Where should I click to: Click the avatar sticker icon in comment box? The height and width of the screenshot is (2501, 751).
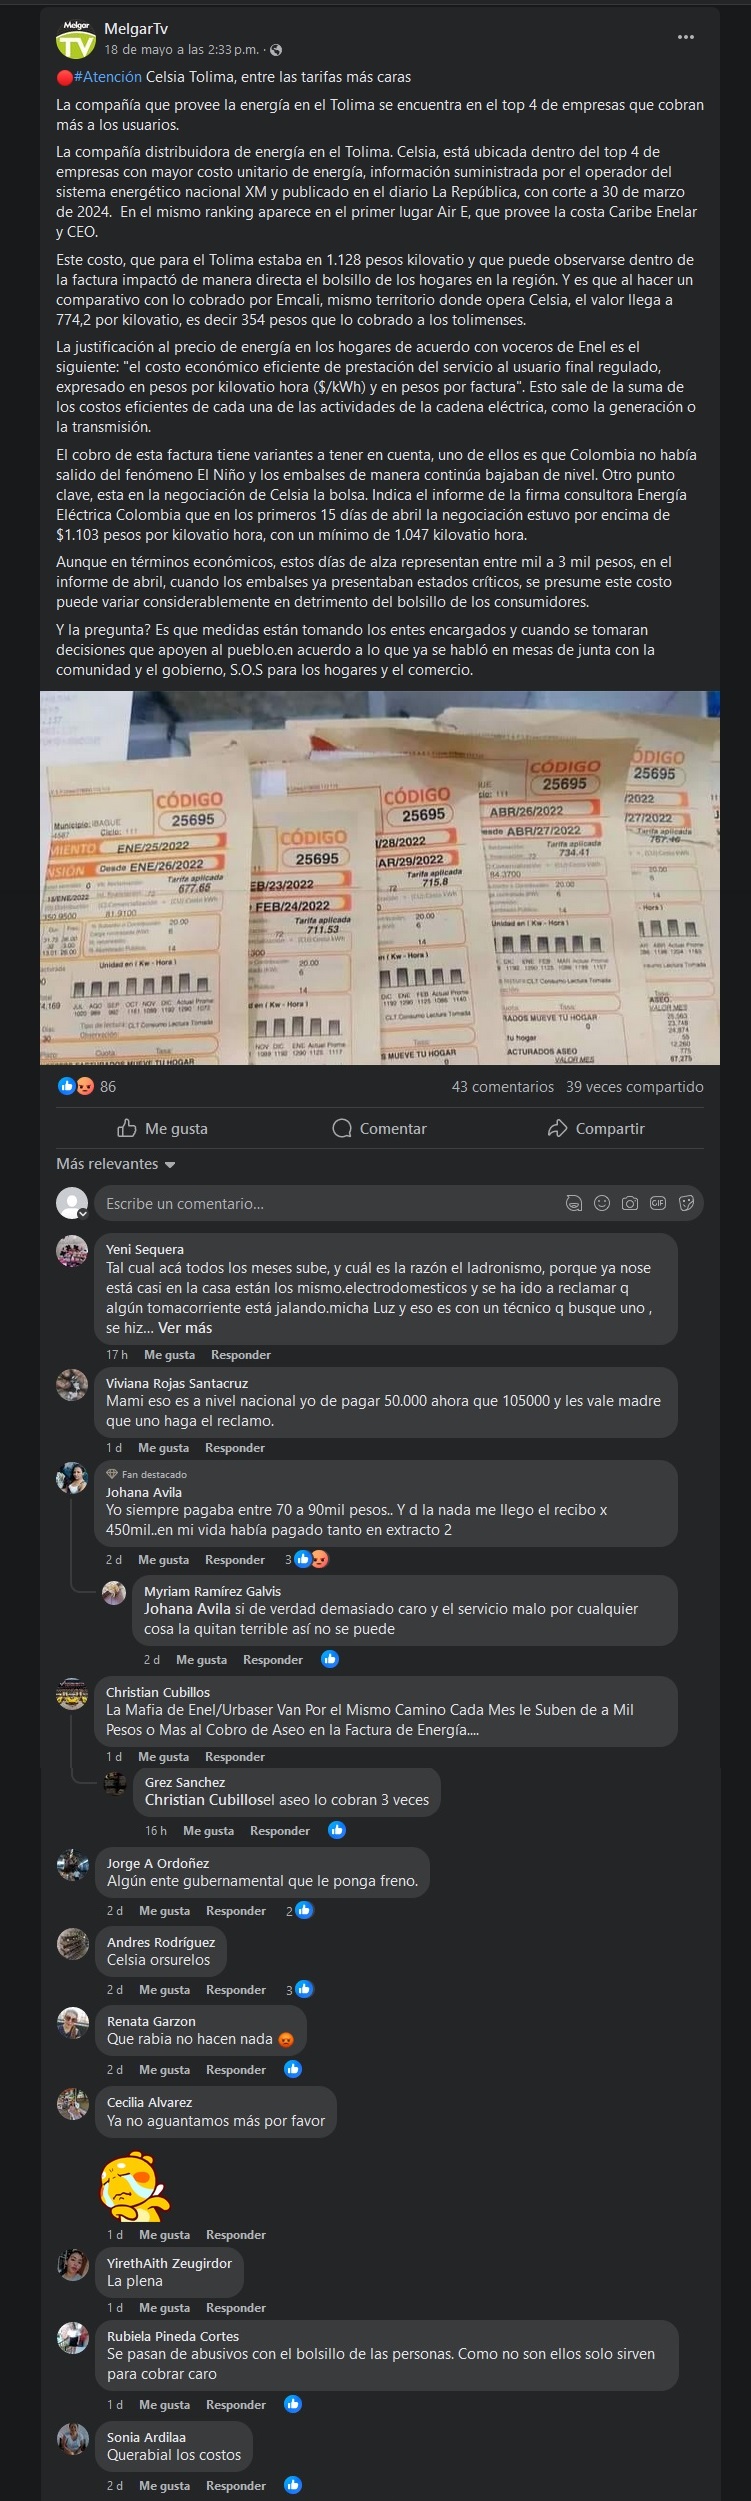(573, 1203)
